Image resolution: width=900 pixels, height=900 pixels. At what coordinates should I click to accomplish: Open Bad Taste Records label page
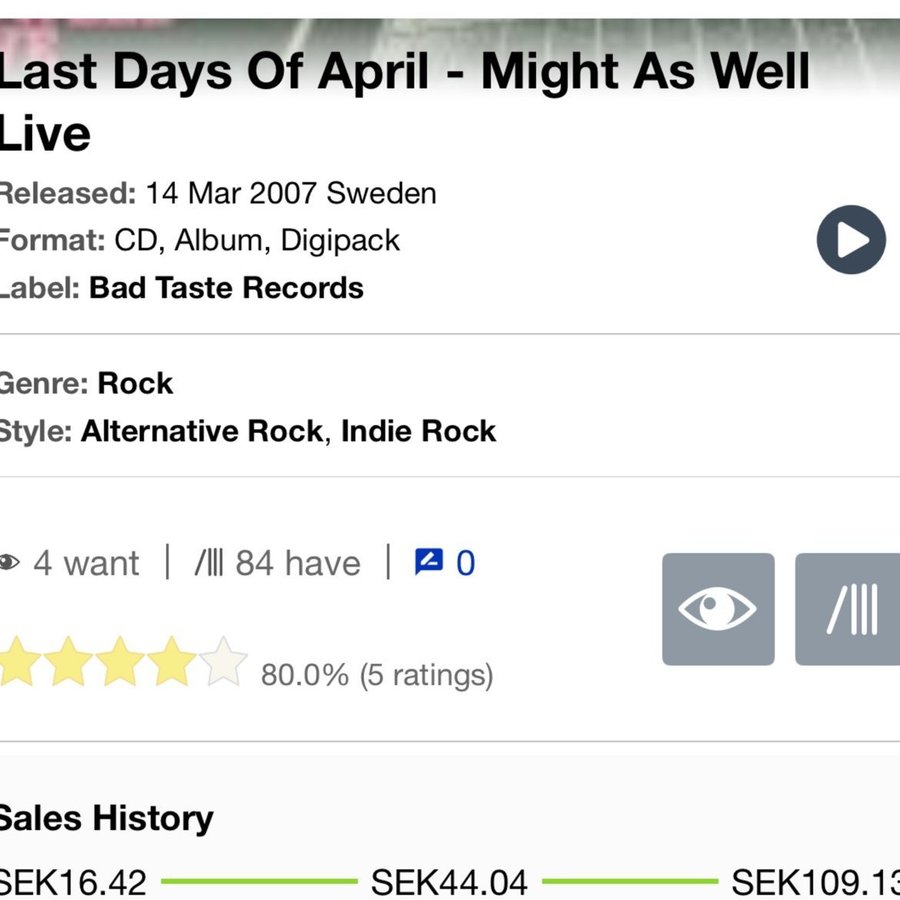[x=226, y=288]
